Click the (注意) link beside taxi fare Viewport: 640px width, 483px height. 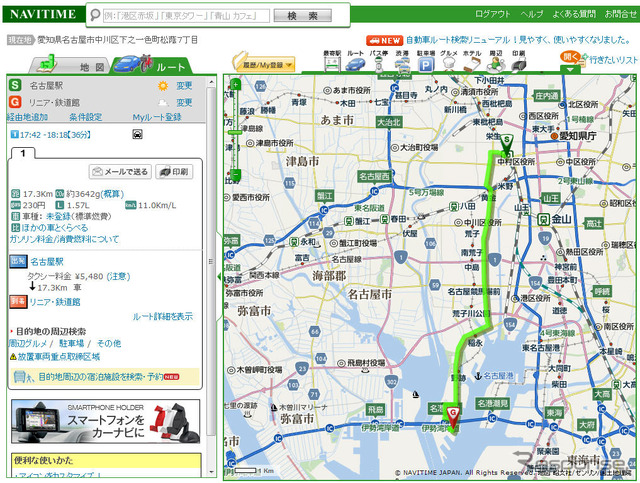tap(118, 276)
